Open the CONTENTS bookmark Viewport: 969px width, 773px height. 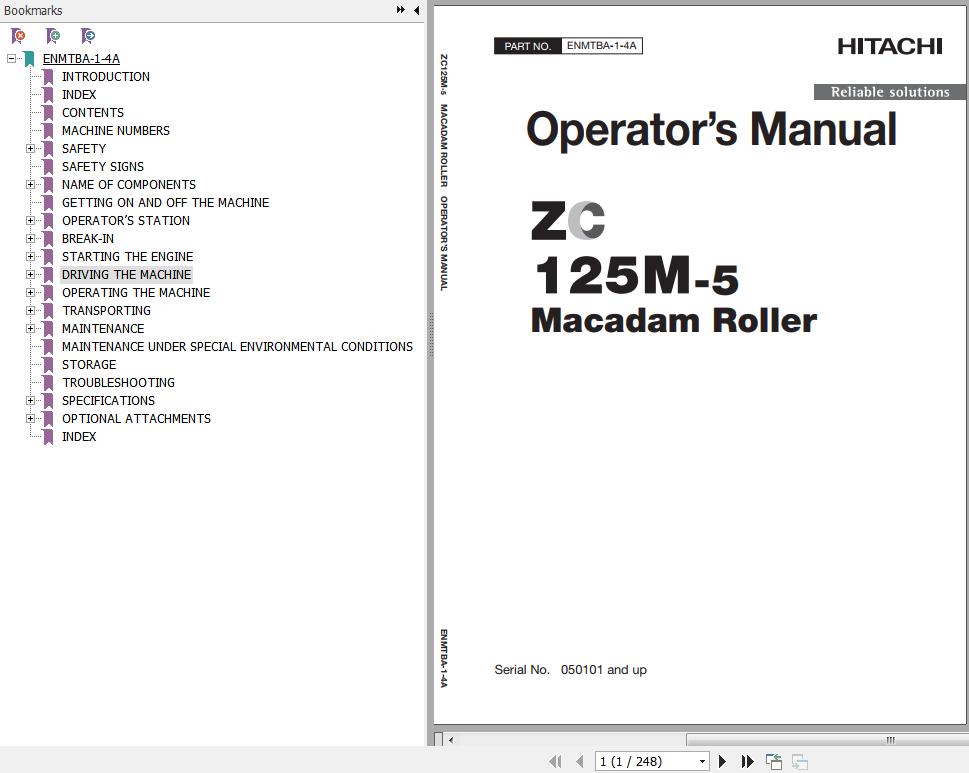pyautogui.click(x=93, y=112)
